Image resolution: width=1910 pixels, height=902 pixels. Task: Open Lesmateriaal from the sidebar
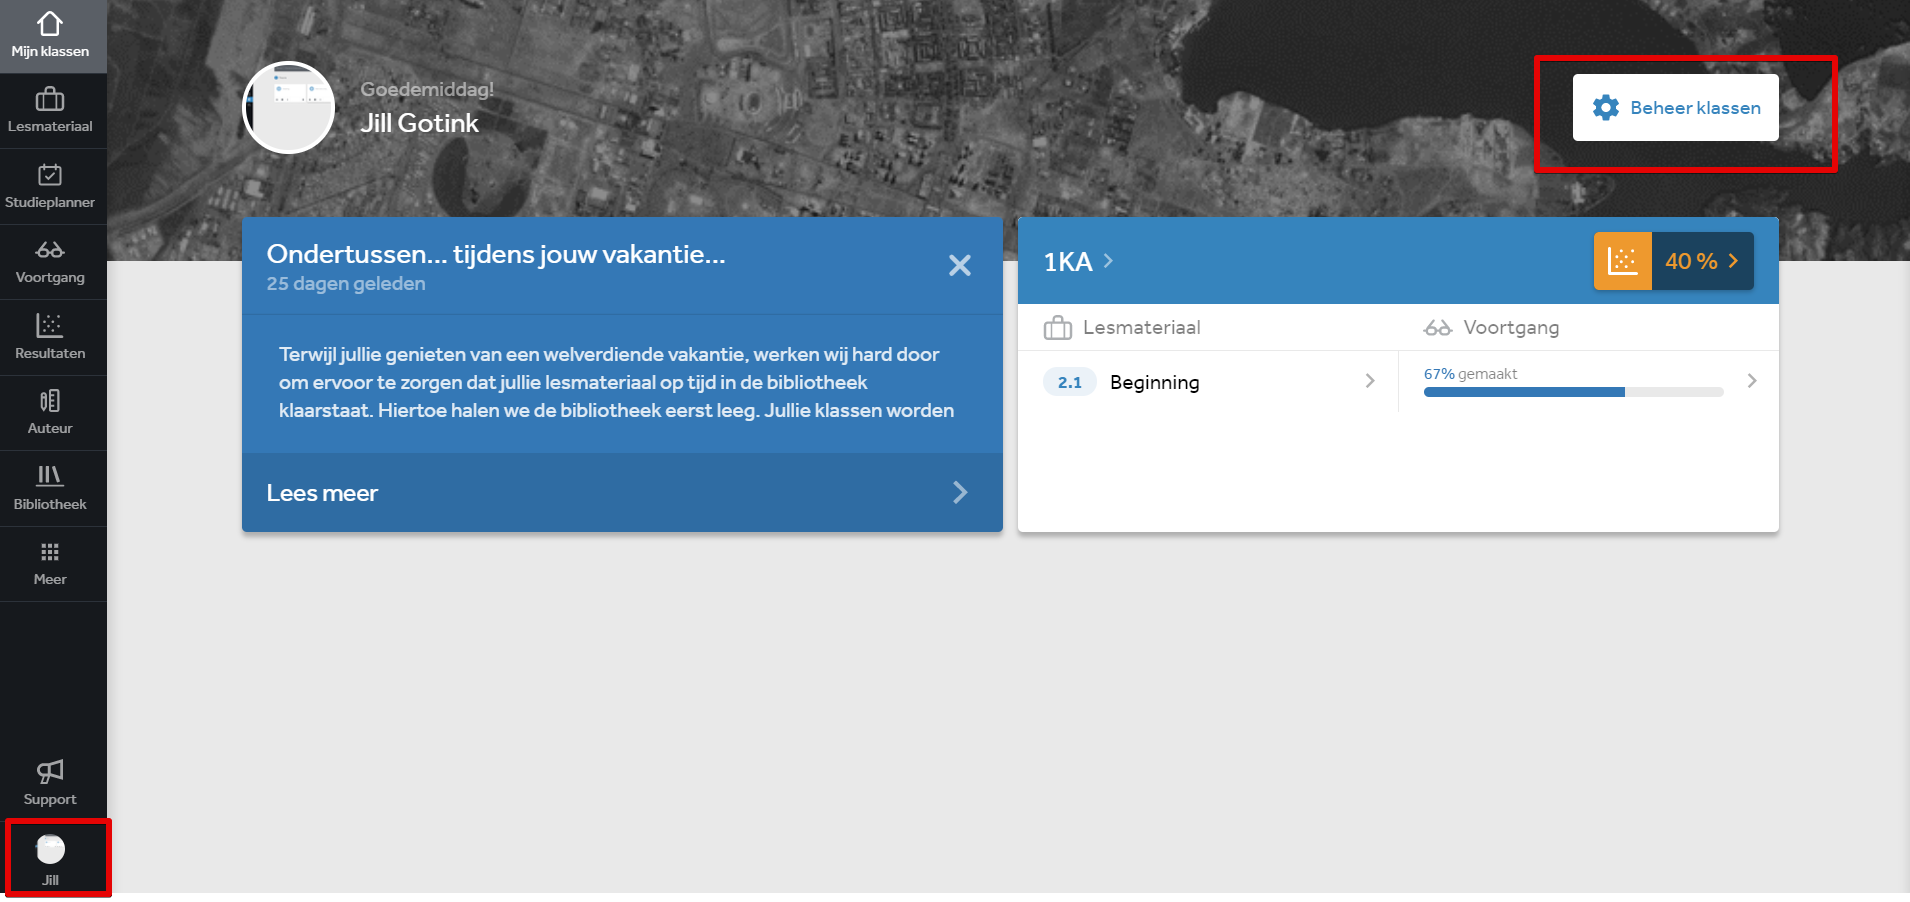click(50, 111)
